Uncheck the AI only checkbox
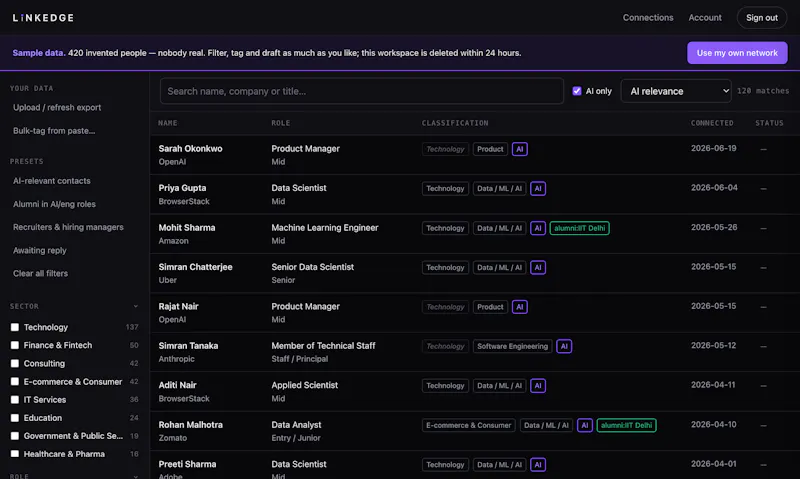The height and width of the screenshot is (479, 800). [x=577, y=91]
